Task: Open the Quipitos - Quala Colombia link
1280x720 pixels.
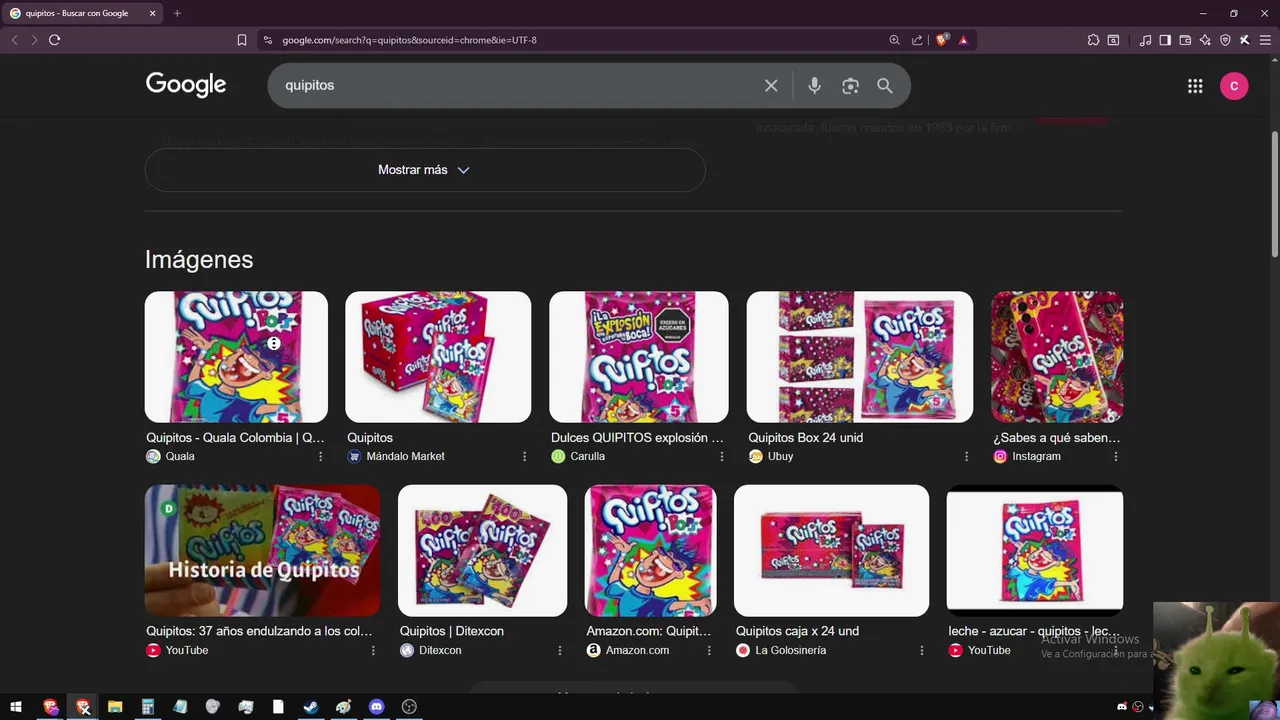Action: pyautogui.click(x=235, y=438)
